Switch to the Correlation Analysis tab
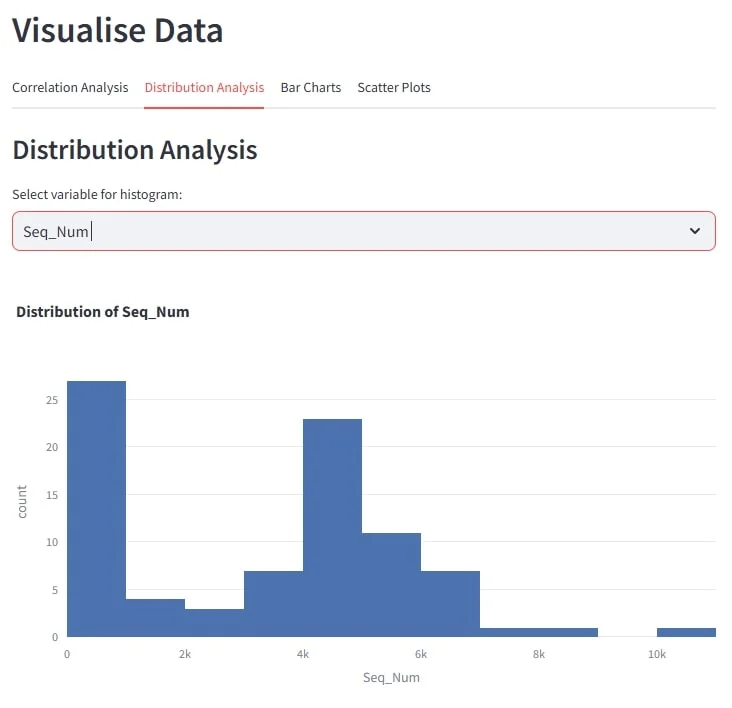732x708 pixels. click(x=70, y=88)
